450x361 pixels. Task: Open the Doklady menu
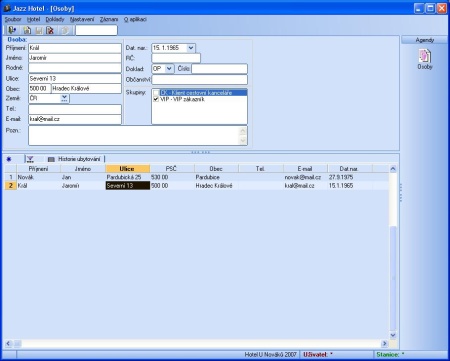tap(55, 19)
